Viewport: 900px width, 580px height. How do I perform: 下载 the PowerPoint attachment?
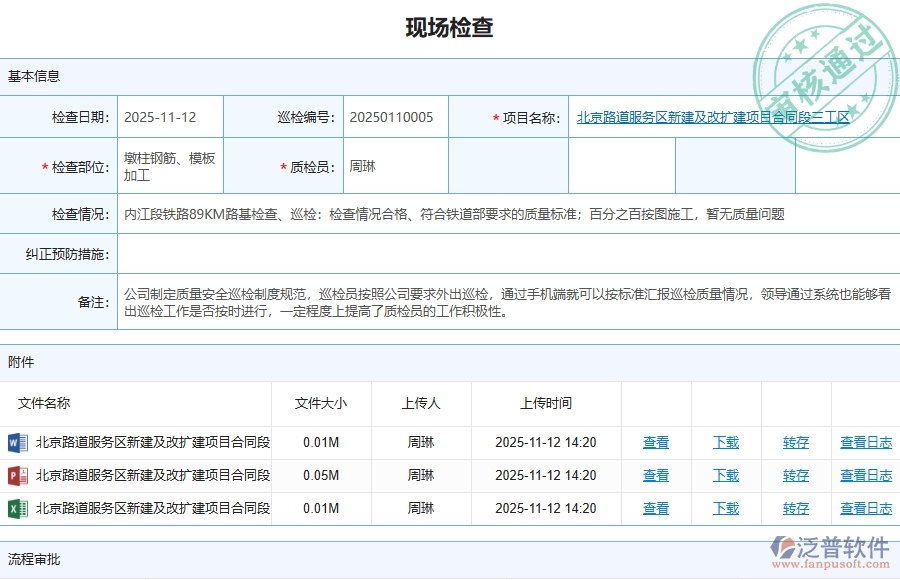725,476
